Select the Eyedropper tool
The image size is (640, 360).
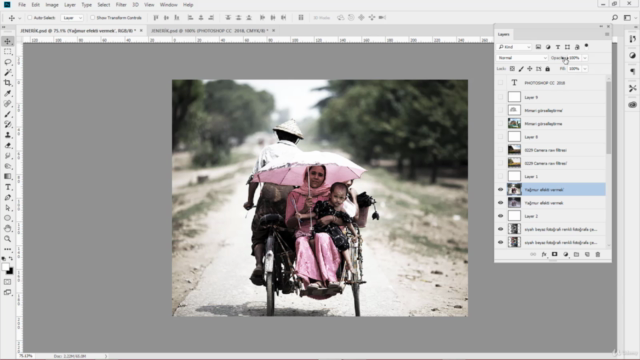click(8, 93)
